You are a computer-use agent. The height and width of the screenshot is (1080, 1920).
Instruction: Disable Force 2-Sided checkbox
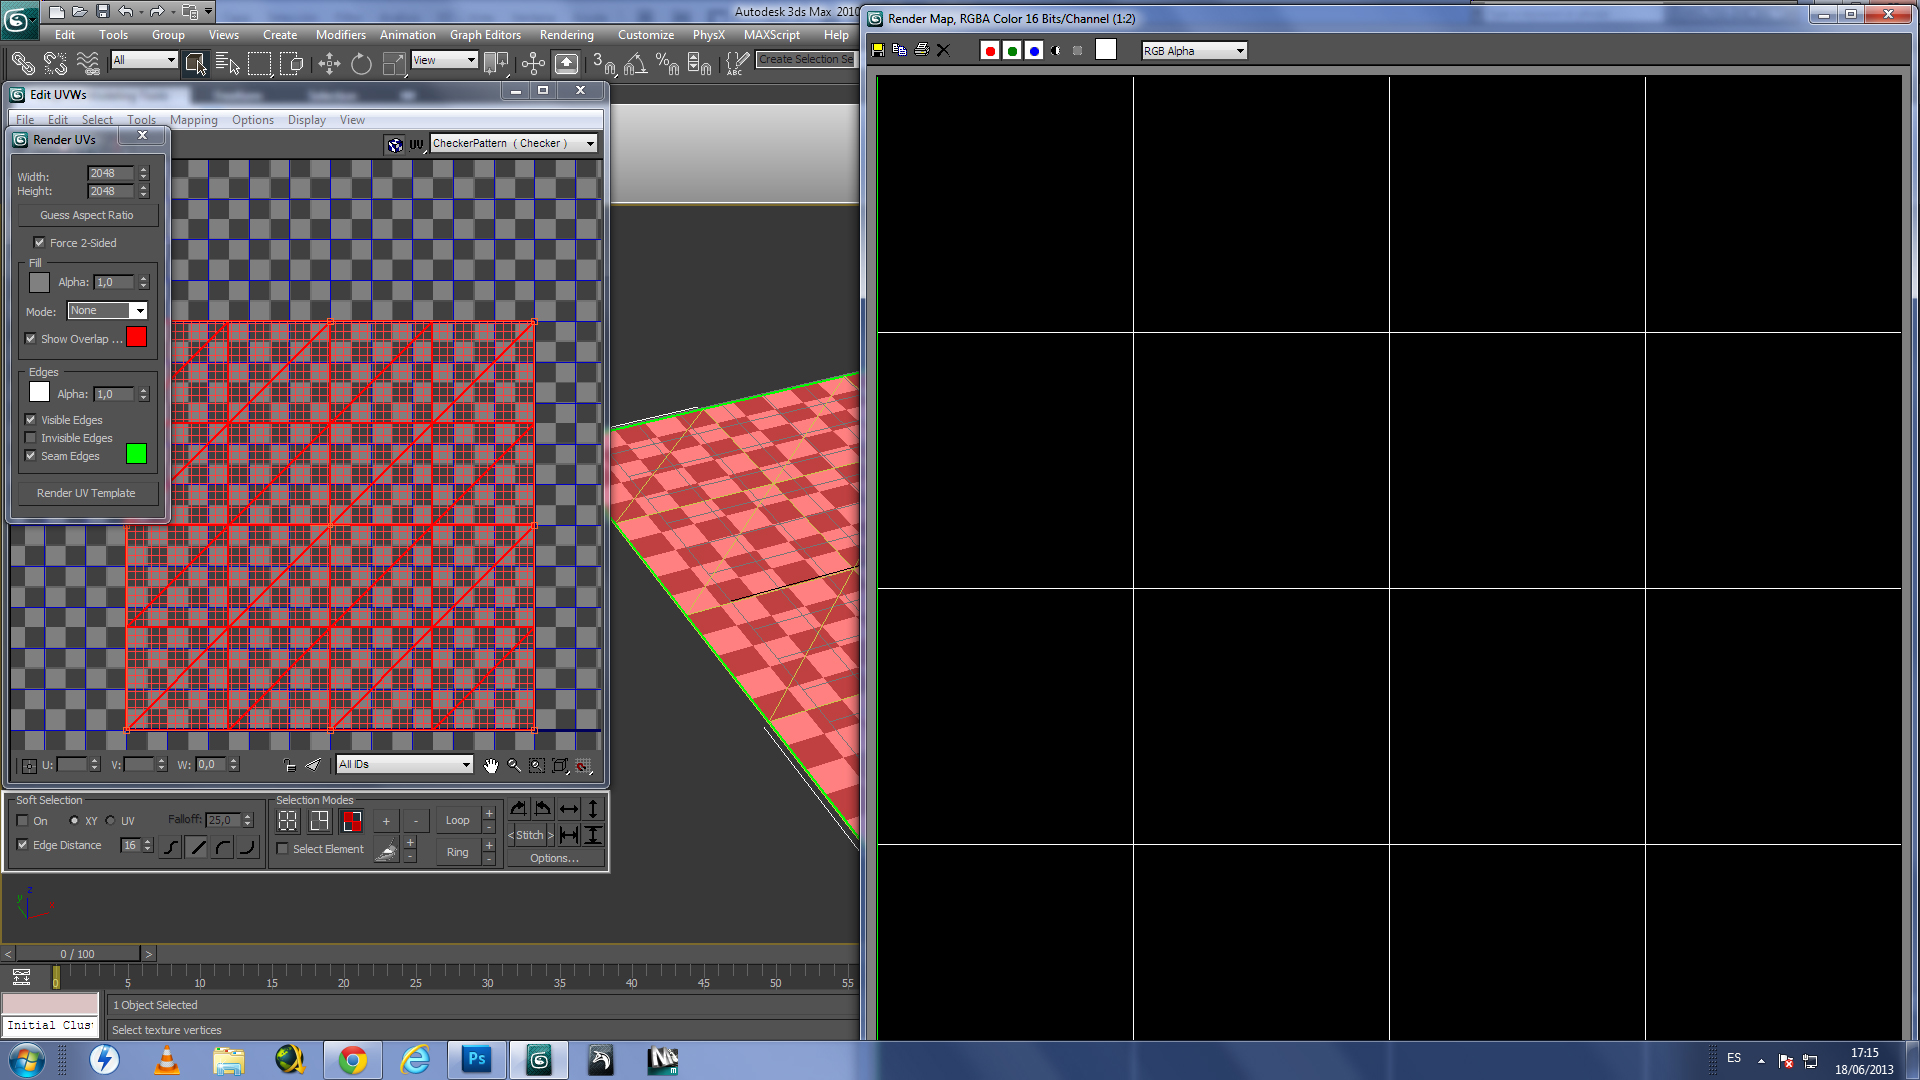tap(39, 242)
